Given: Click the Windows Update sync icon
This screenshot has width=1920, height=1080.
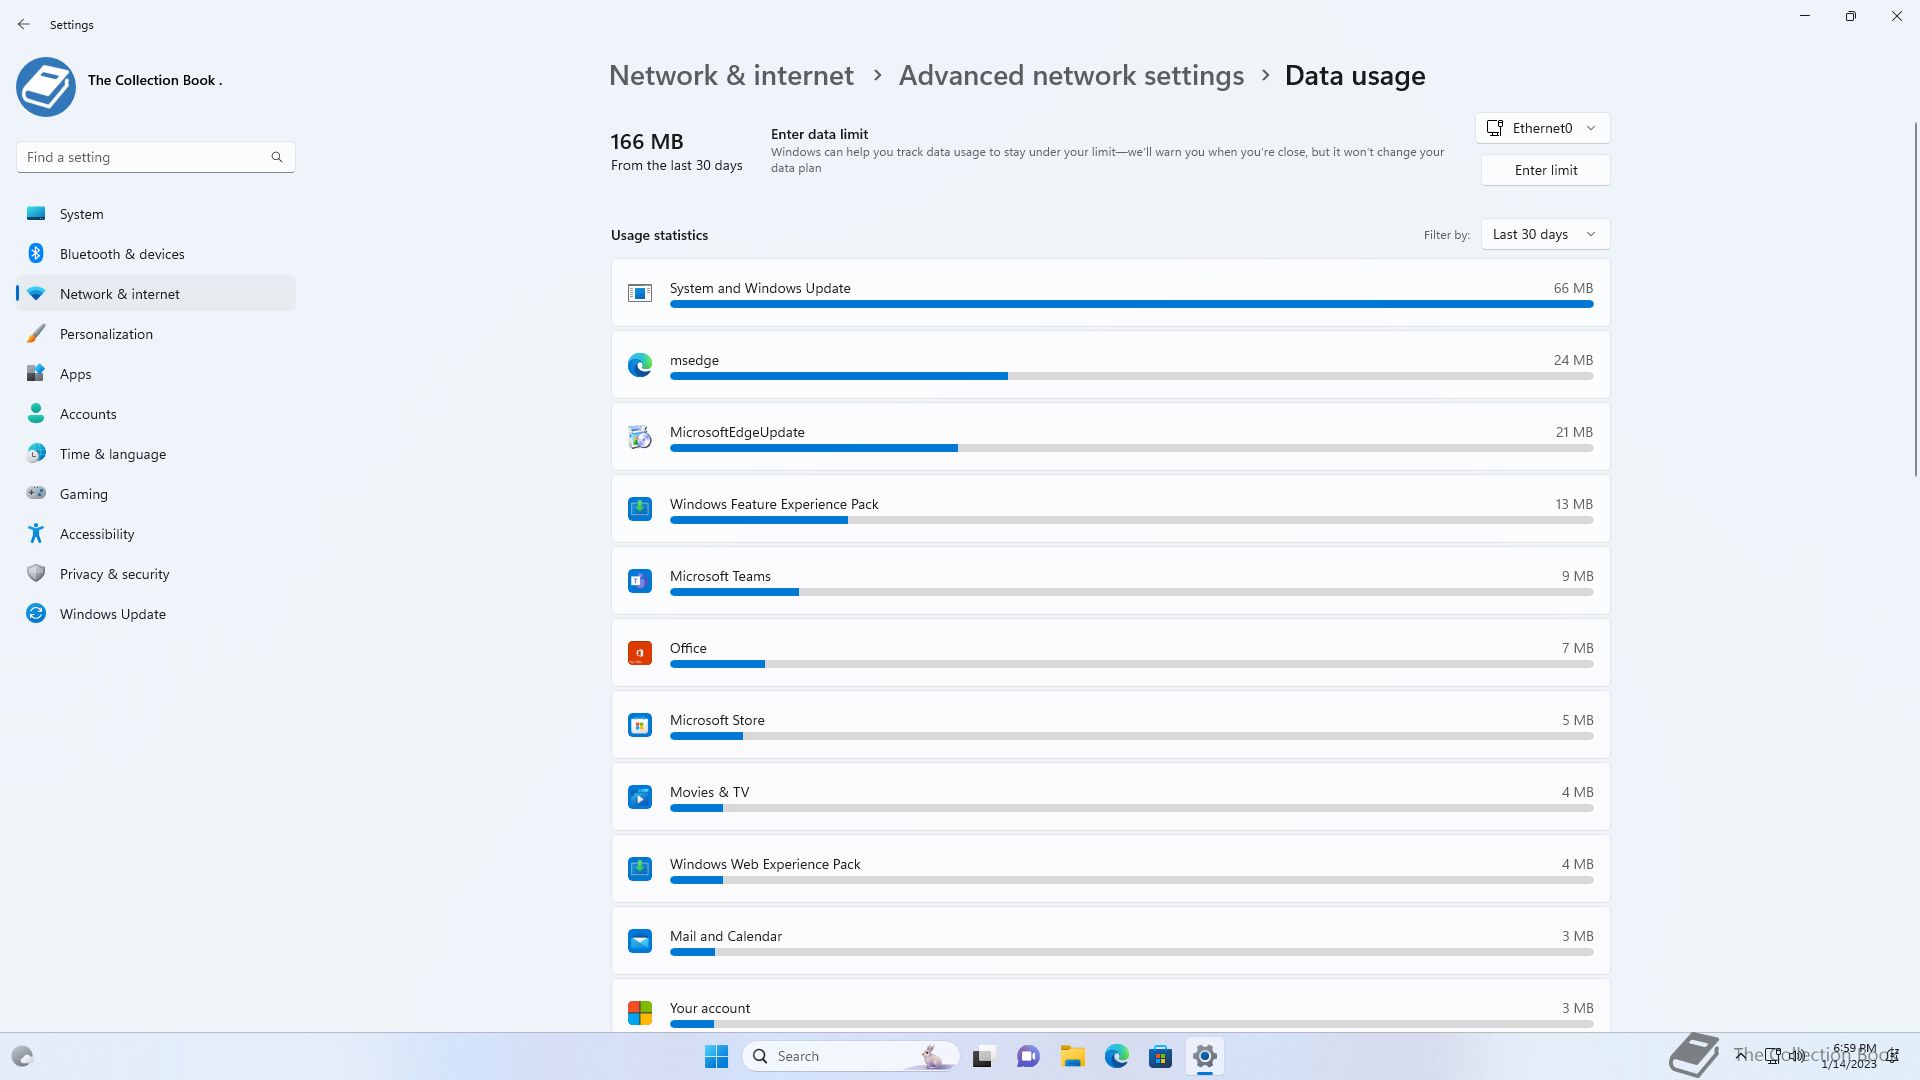Looking at the screenshot, I should coord(36,613).
